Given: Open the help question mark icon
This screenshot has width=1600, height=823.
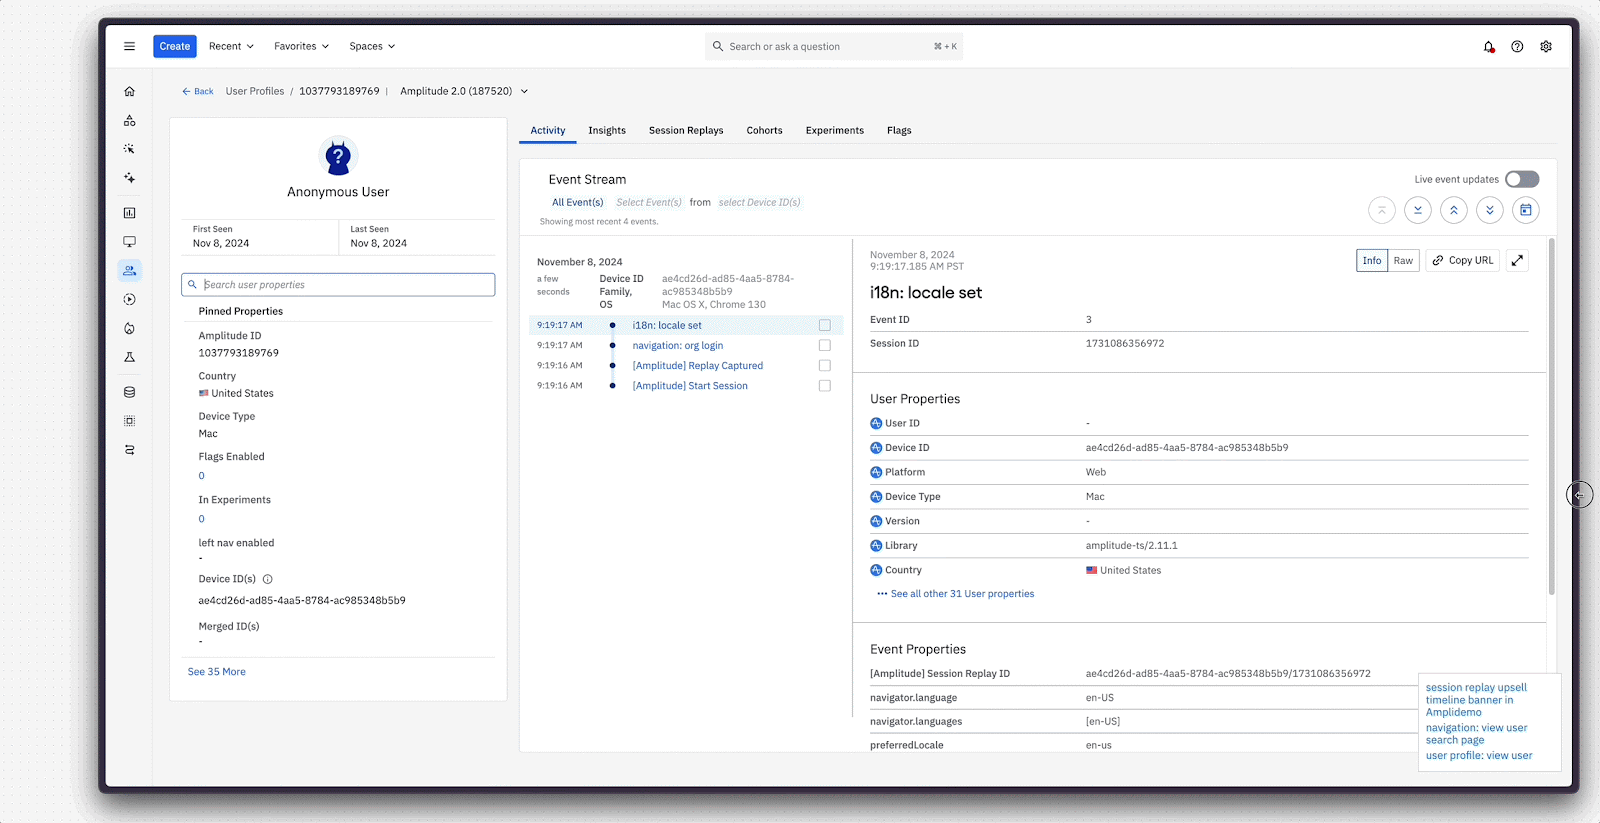Looking at the screenshot, I should 1517,46.
